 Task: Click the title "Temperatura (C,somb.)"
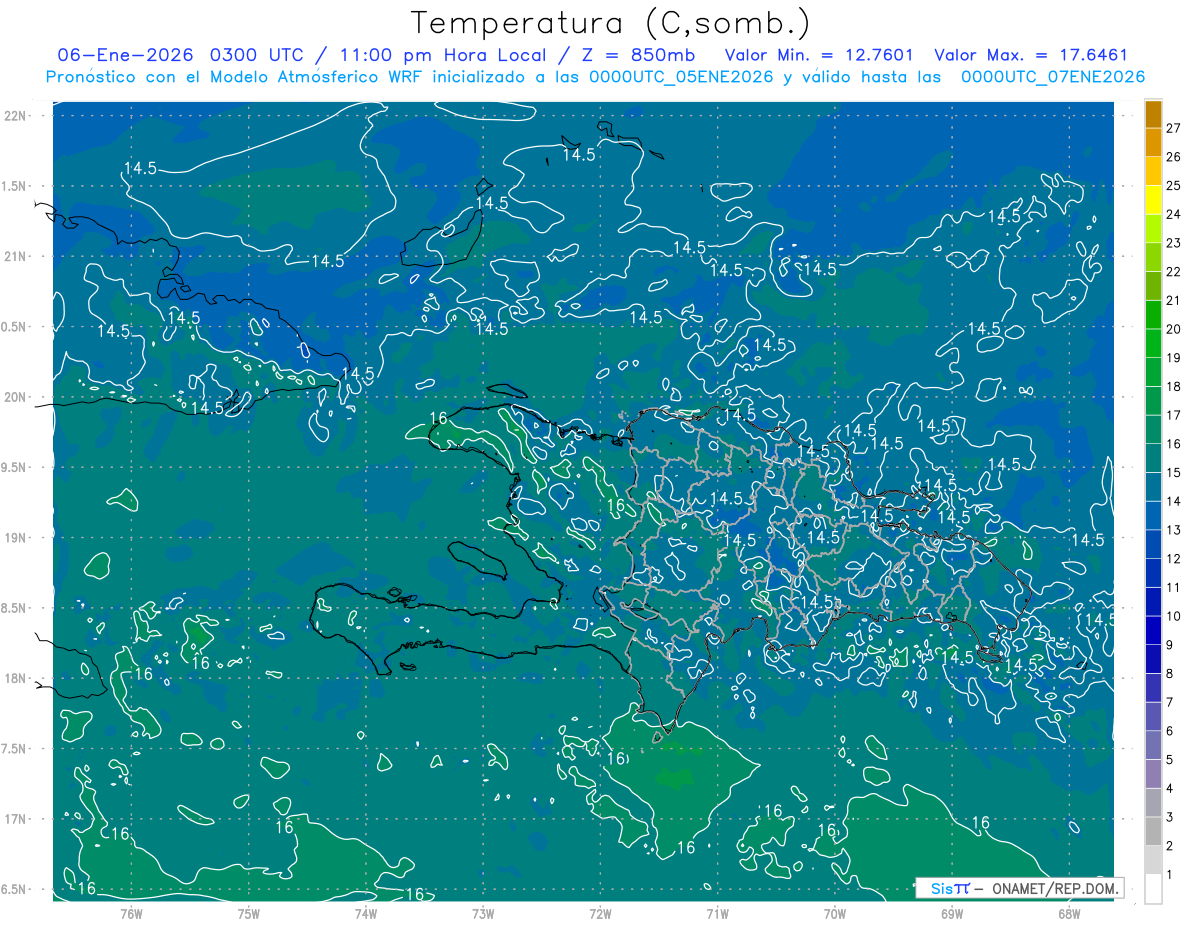(610, 23)
